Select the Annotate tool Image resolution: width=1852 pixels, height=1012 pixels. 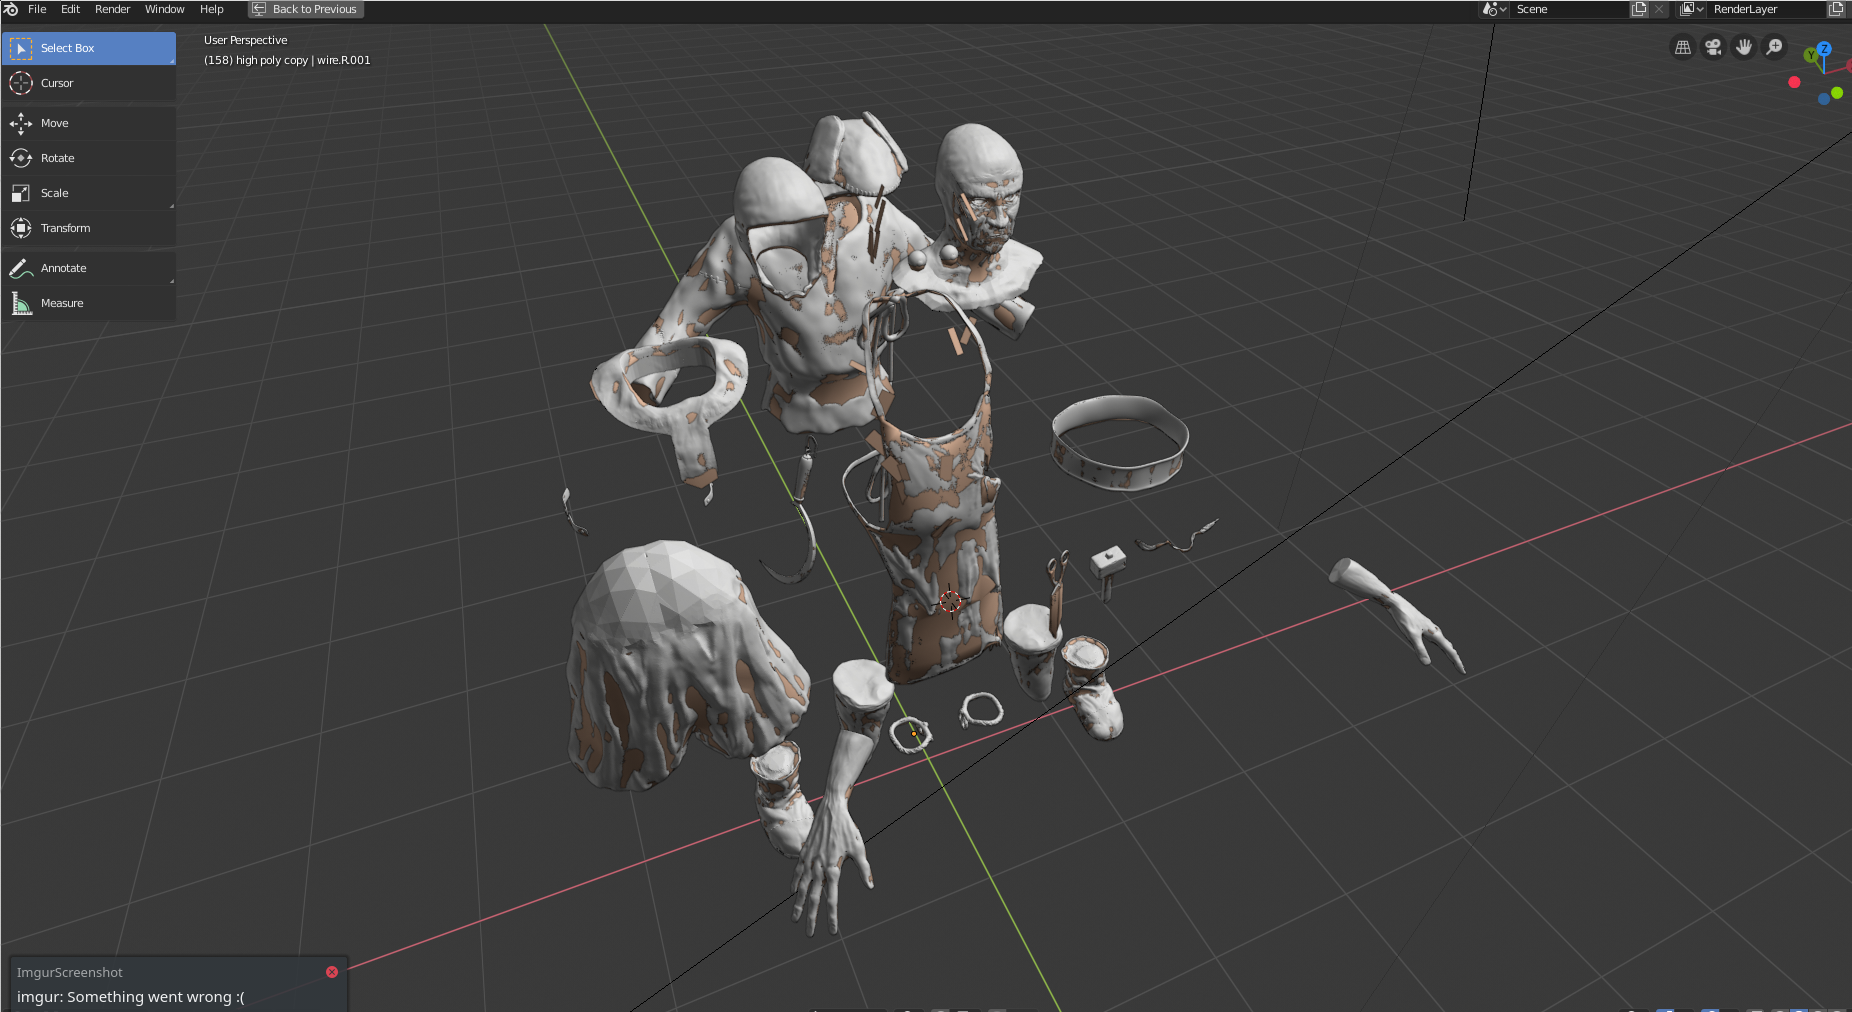[89, 268]
